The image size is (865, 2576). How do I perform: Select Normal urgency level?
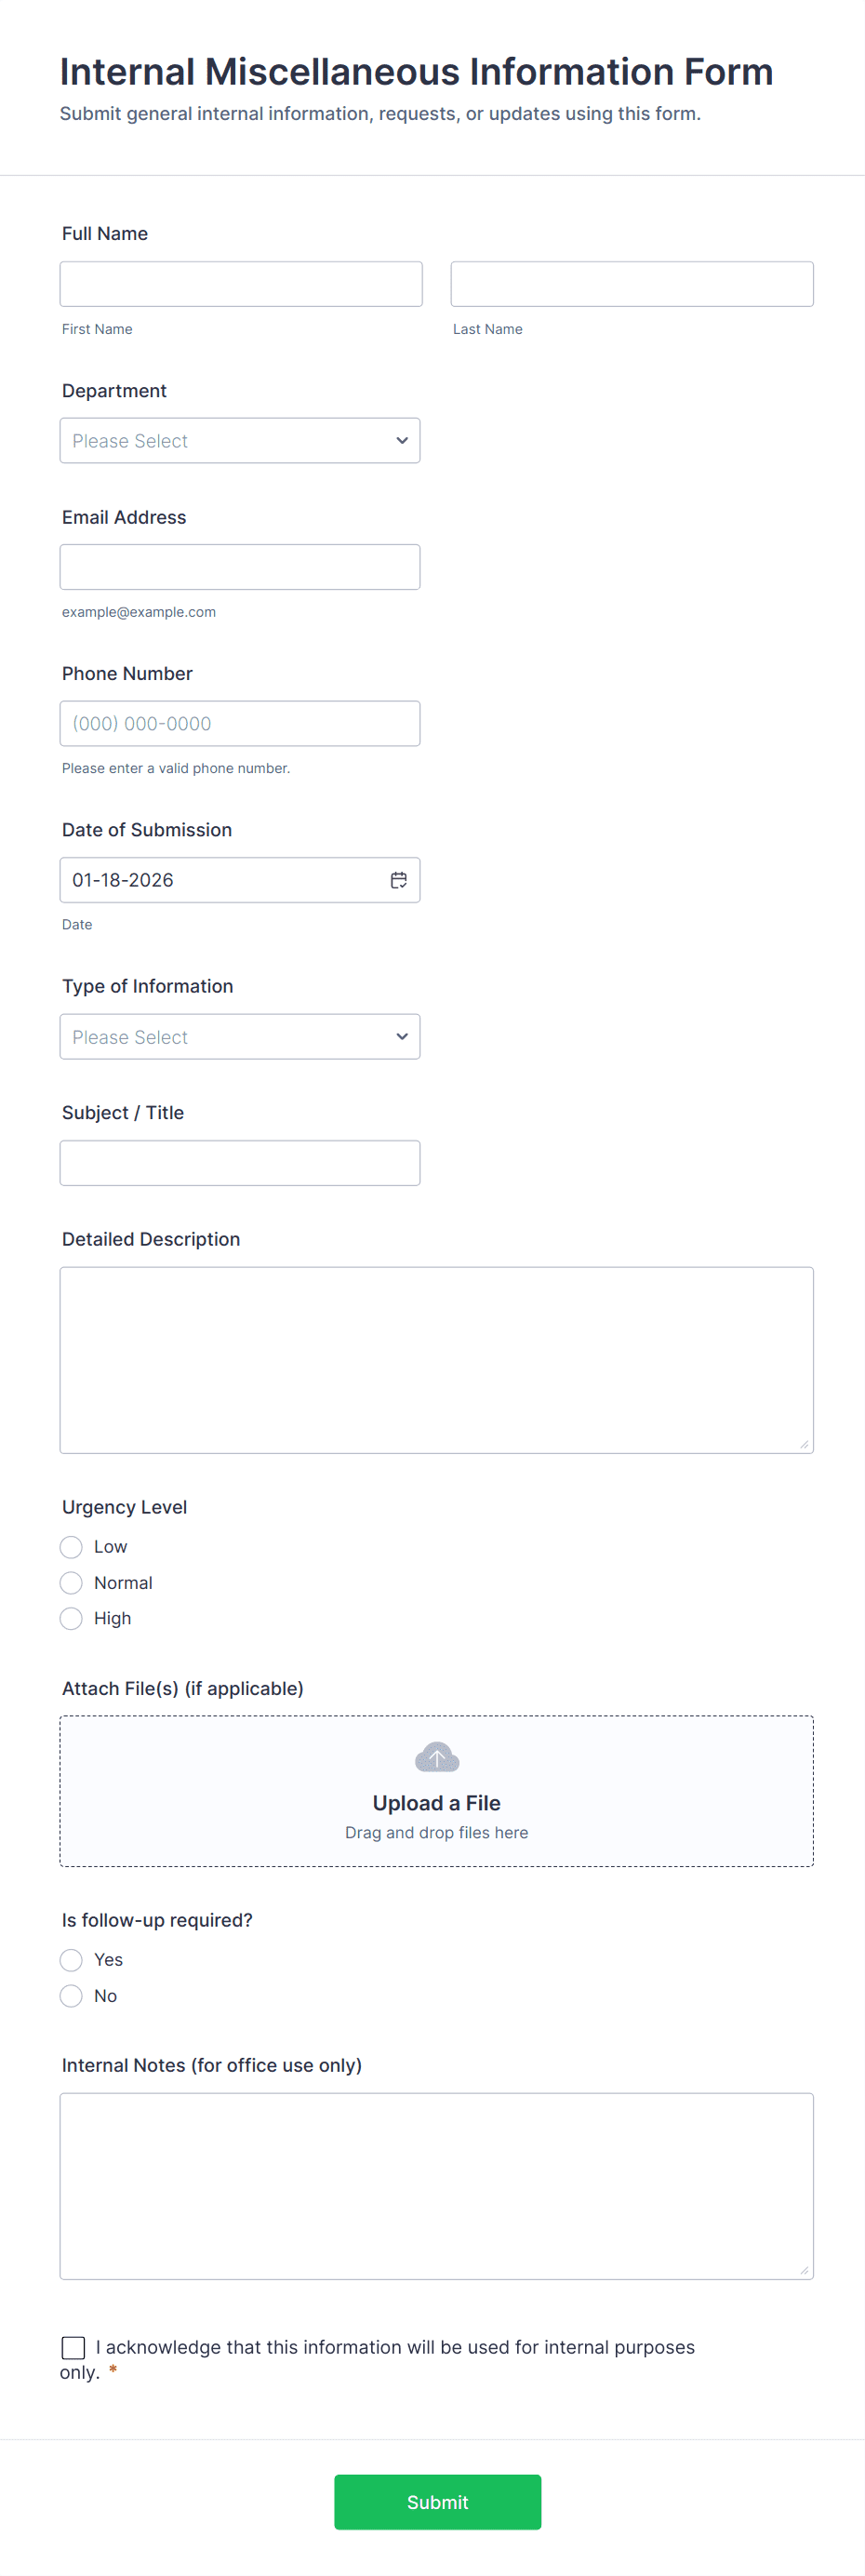point(71,1583)
